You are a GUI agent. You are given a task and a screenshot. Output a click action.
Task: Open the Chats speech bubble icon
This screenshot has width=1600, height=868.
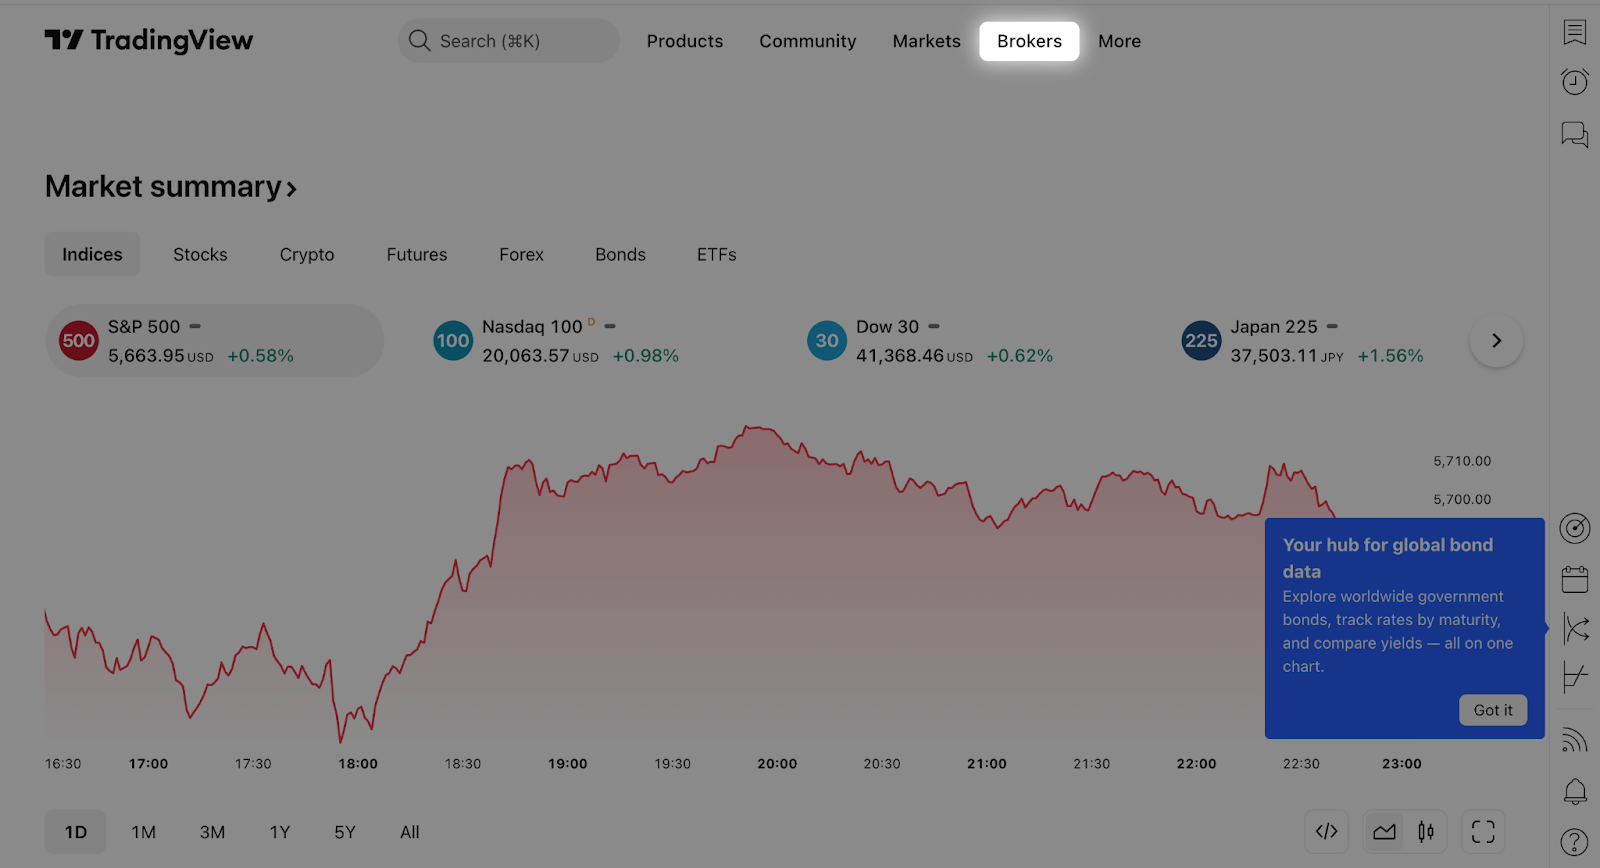(x=1575, y=134)
